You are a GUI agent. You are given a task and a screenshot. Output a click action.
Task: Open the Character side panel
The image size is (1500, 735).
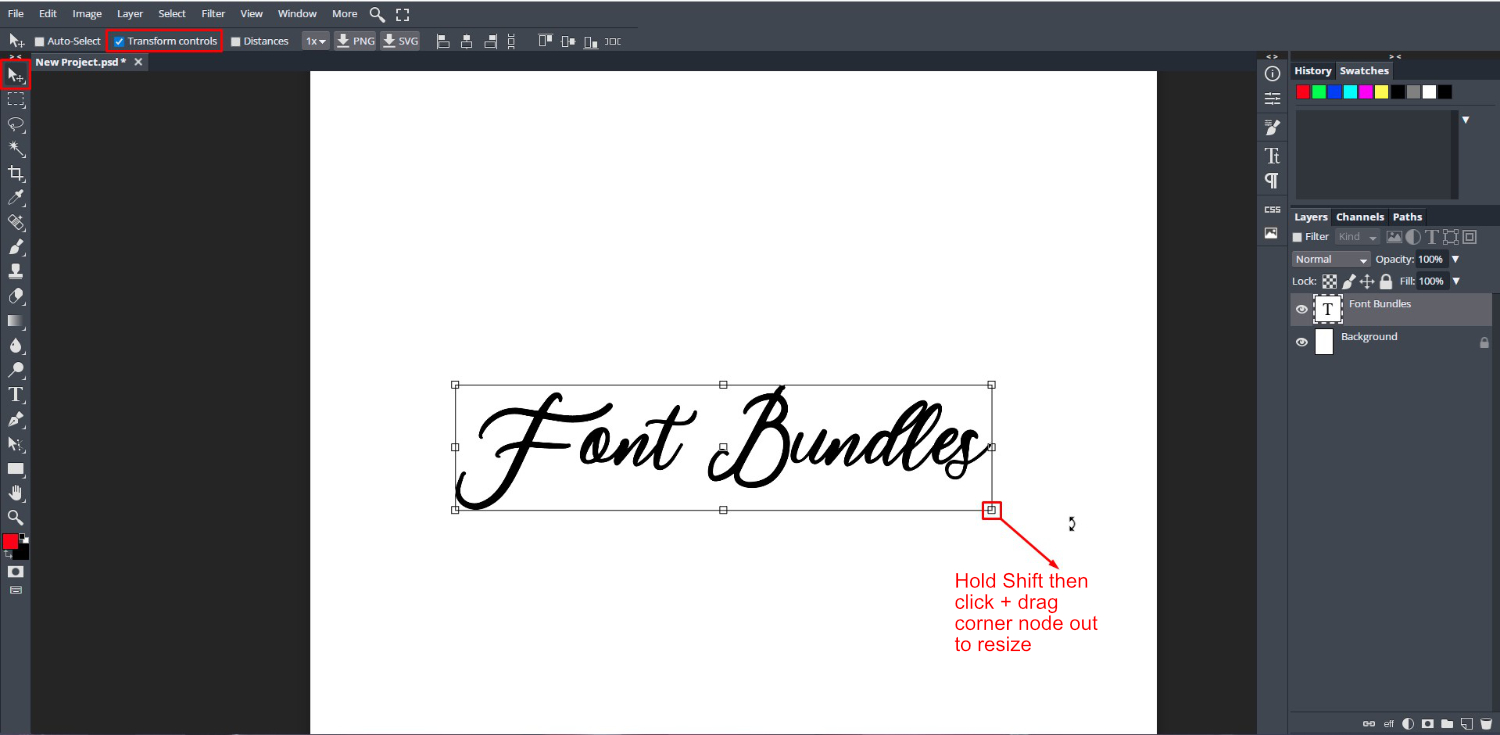(x=1272, y=155)
